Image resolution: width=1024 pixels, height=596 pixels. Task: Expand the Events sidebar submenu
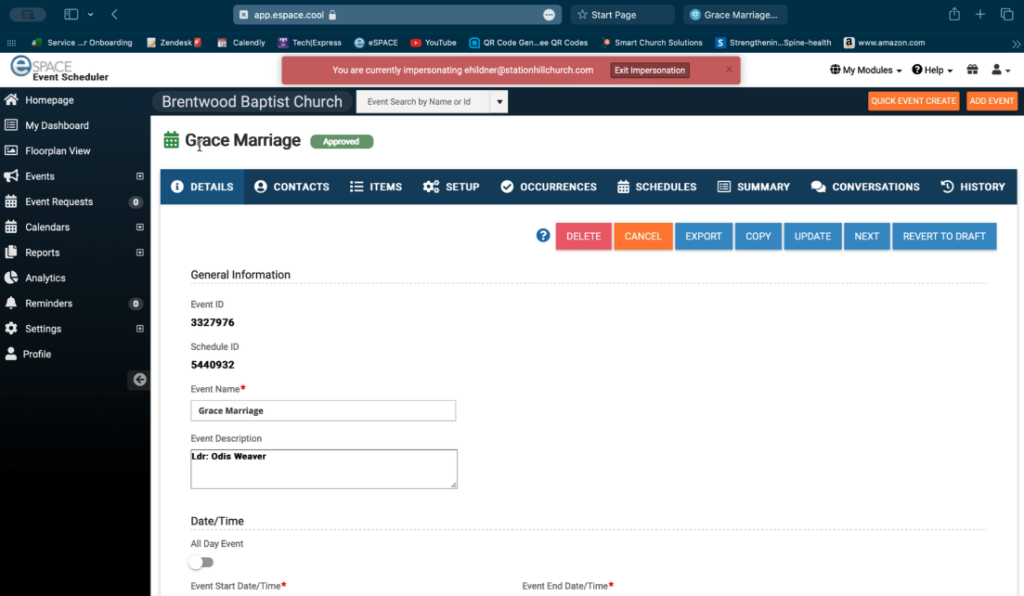coord(140,176)
